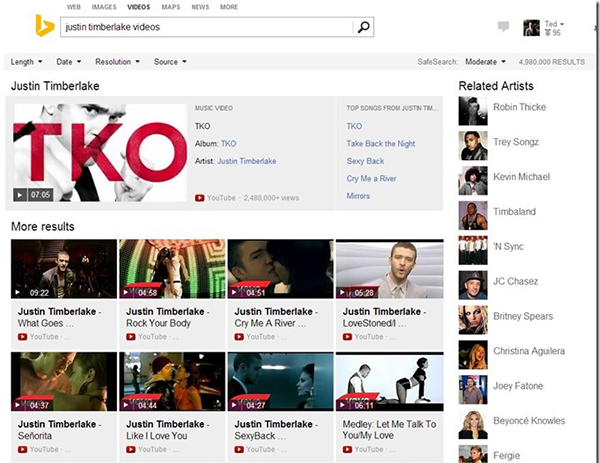
Task: Click YouTube icon under Like I Love You
Action: pyautogui.click(x=131, y=449)
